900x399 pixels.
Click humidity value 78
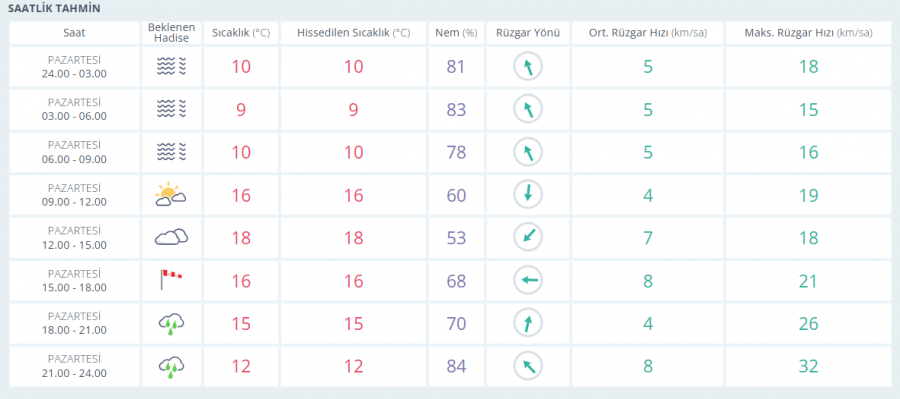pos(456,153)
